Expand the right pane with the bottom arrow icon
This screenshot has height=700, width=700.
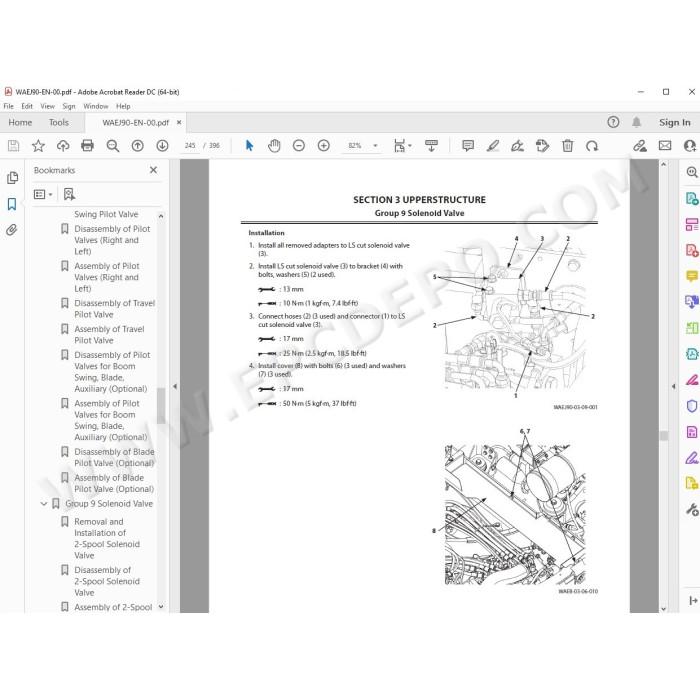693,600
